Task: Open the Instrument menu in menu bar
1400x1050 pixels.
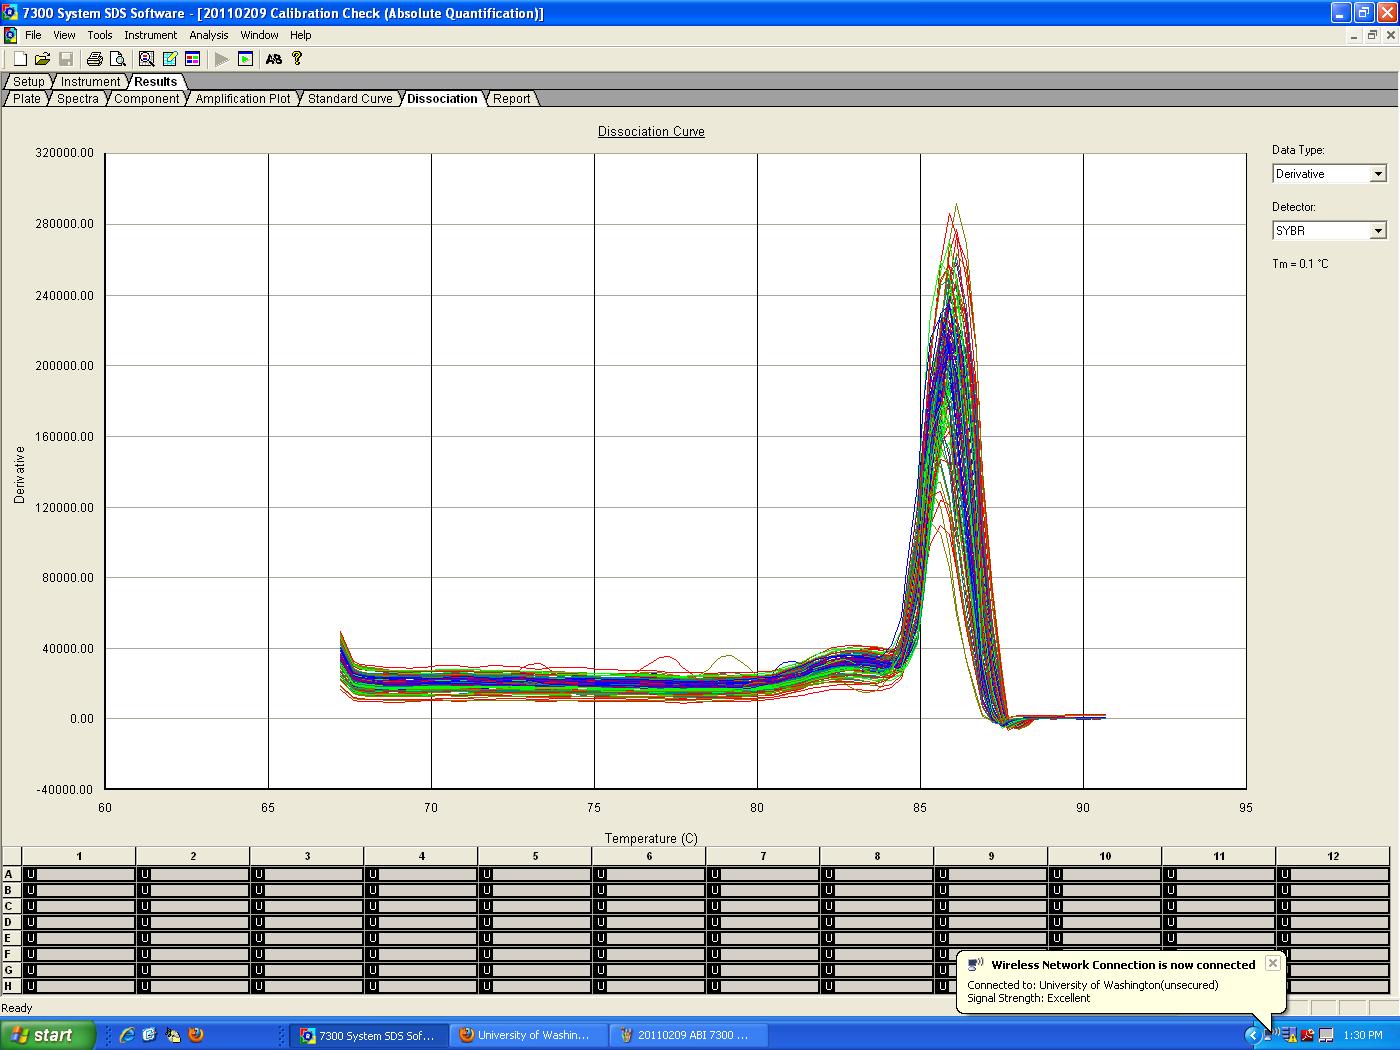Action: pyautogui.click(x=150, y=35)
